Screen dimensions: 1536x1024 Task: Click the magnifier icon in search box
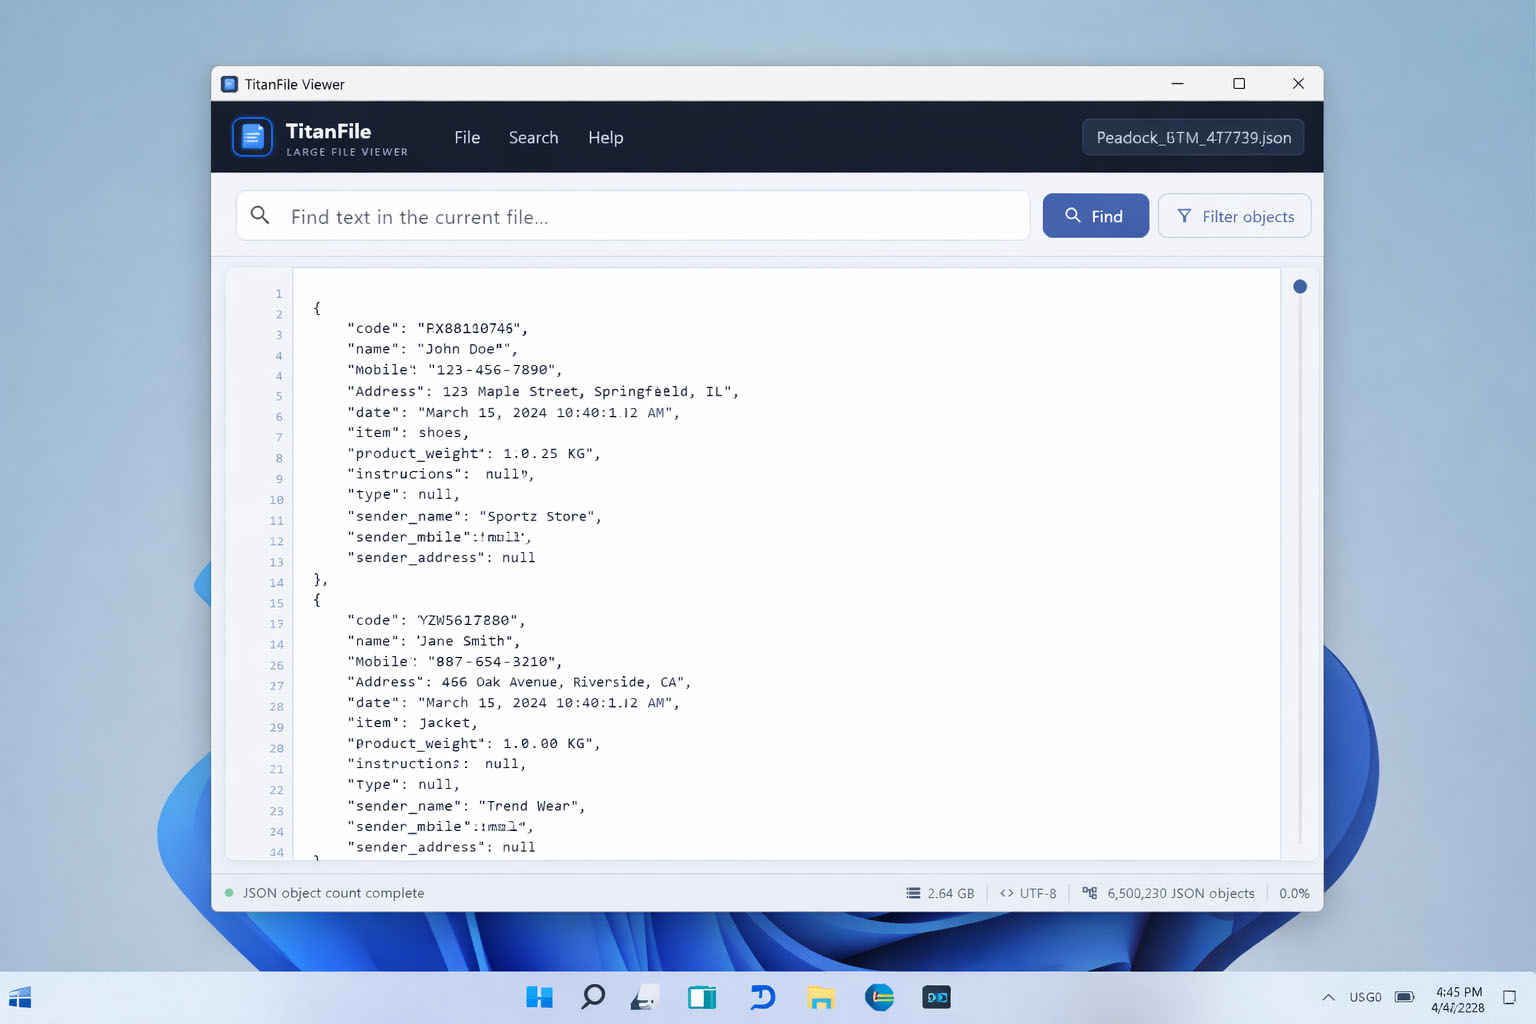(260, 215)
